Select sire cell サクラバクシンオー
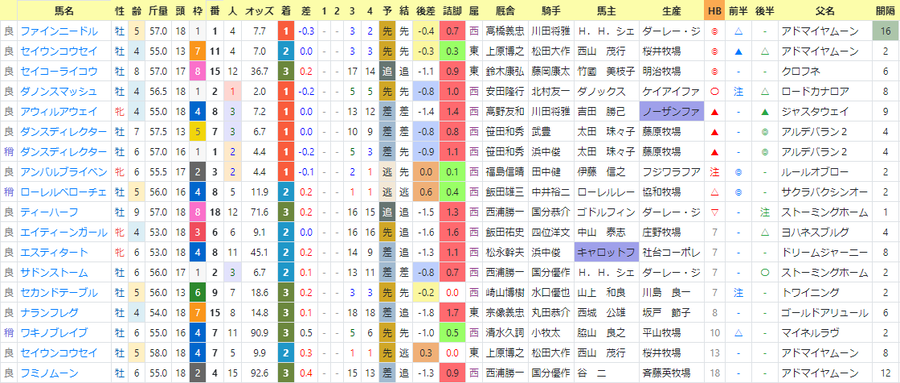 point(824,192)
